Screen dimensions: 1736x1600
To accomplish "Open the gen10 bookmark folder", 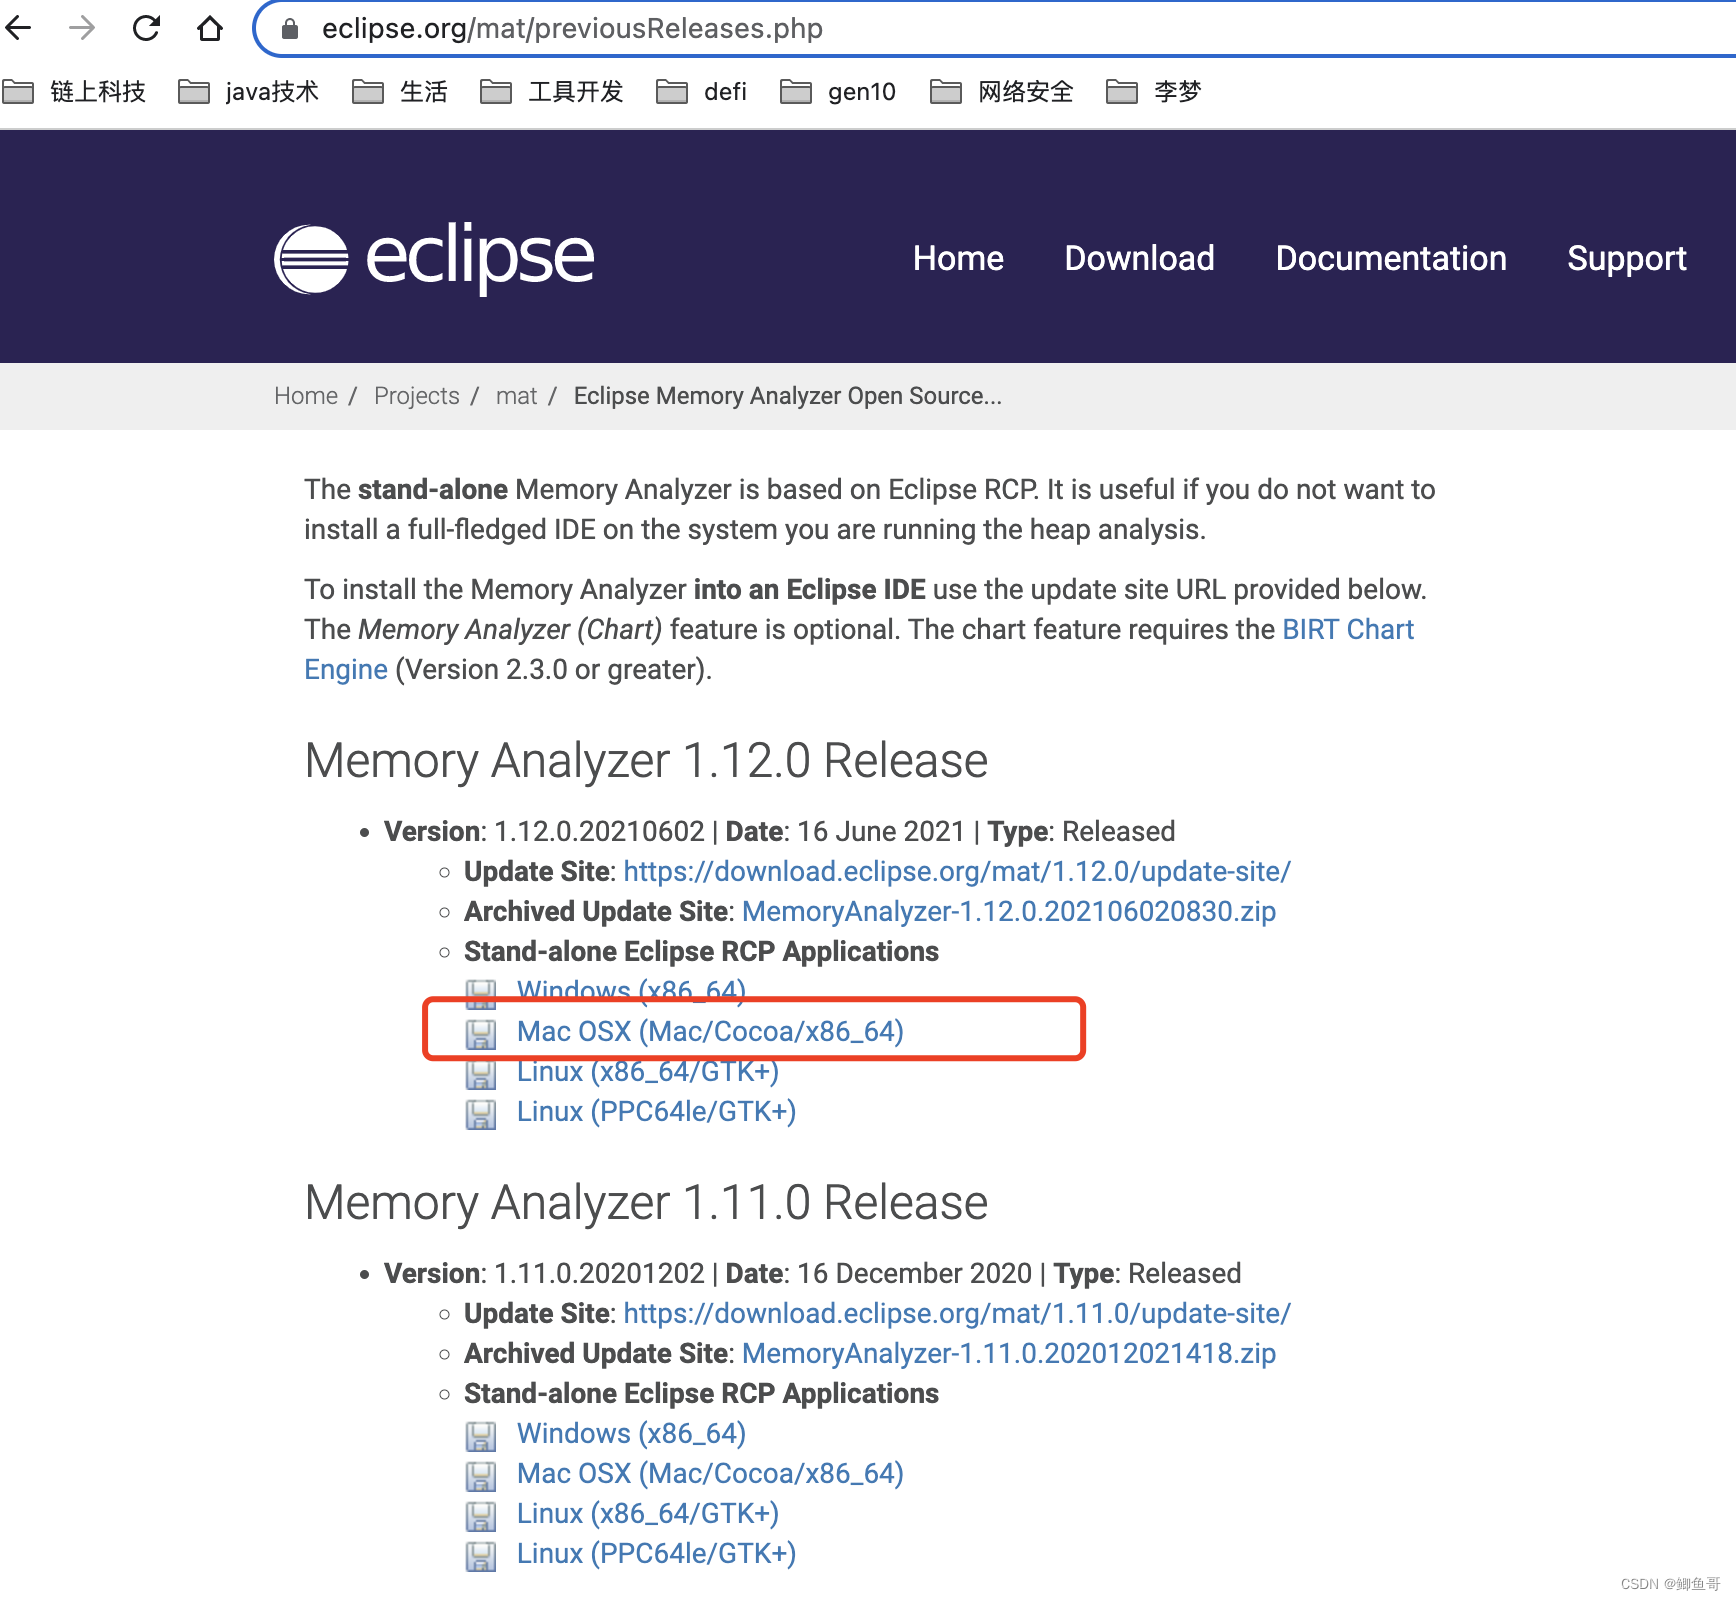I will coord(838,92).
